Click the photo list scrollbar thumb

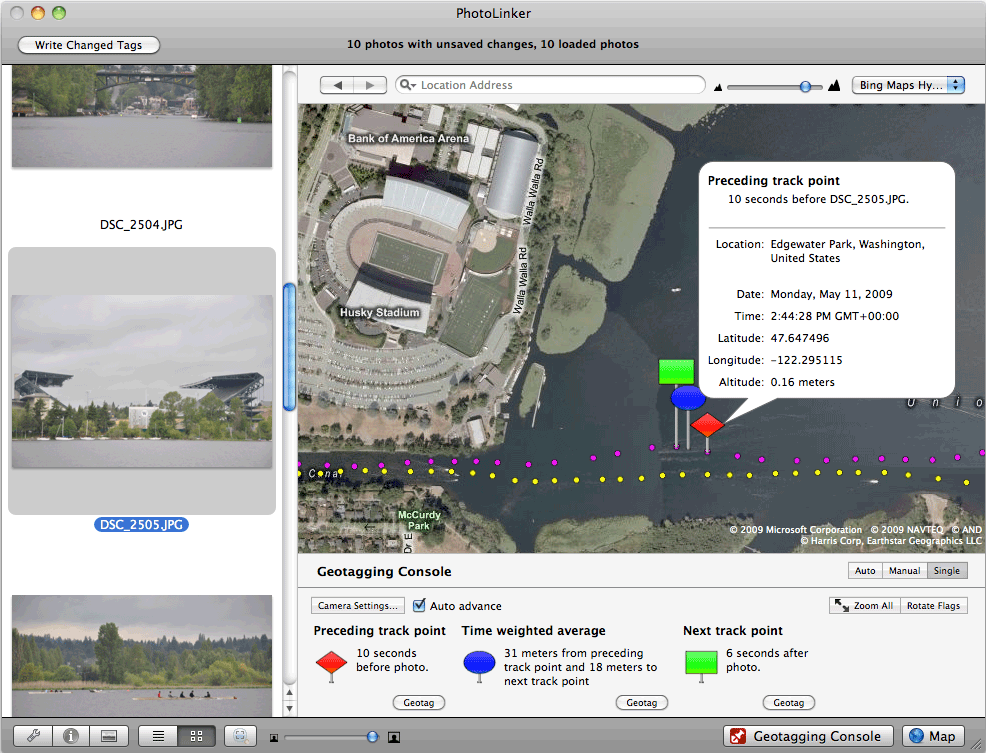click(289, 347)
